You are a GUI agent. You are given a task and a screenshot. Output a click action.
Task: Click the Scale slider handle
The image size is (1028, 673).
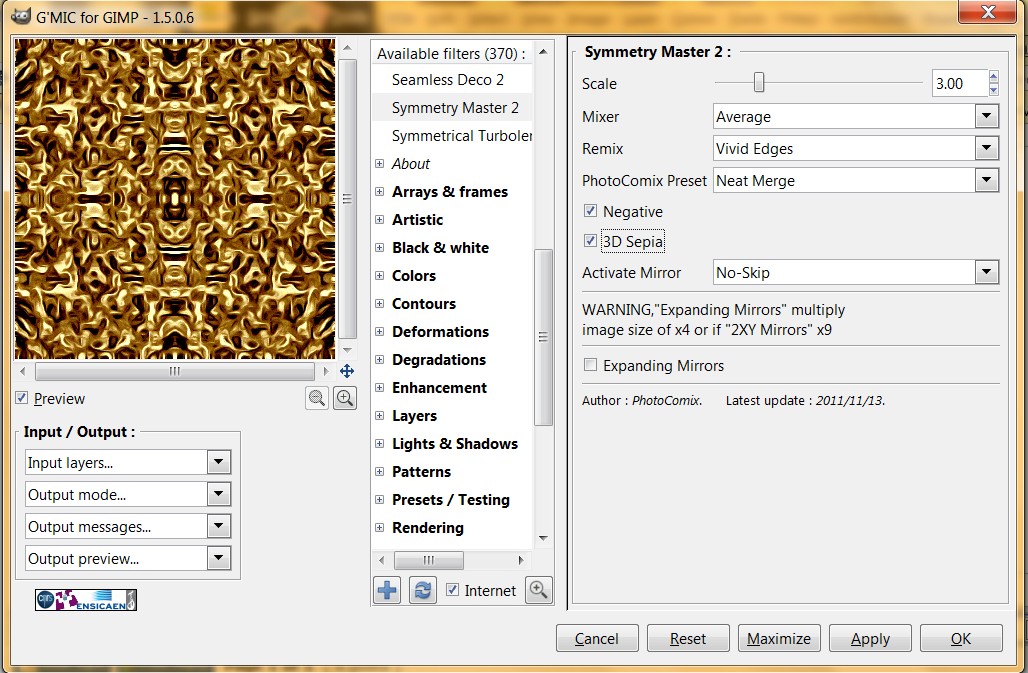[759, 83]
